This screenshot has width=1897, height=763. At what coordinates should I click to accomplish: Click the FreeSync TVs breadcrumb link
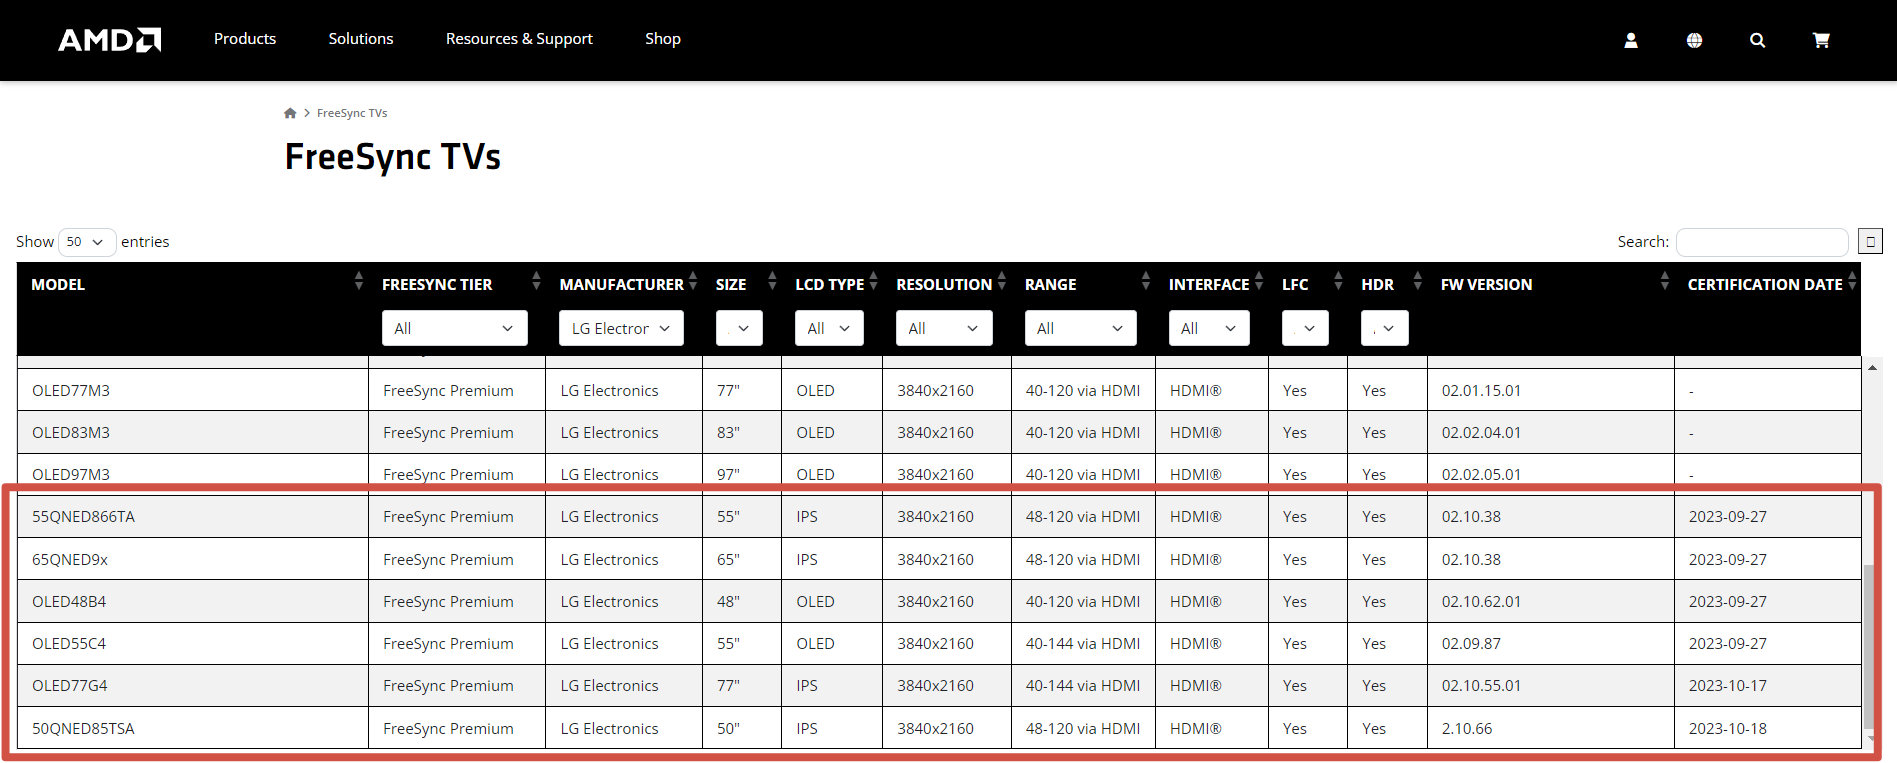[352, 113]
